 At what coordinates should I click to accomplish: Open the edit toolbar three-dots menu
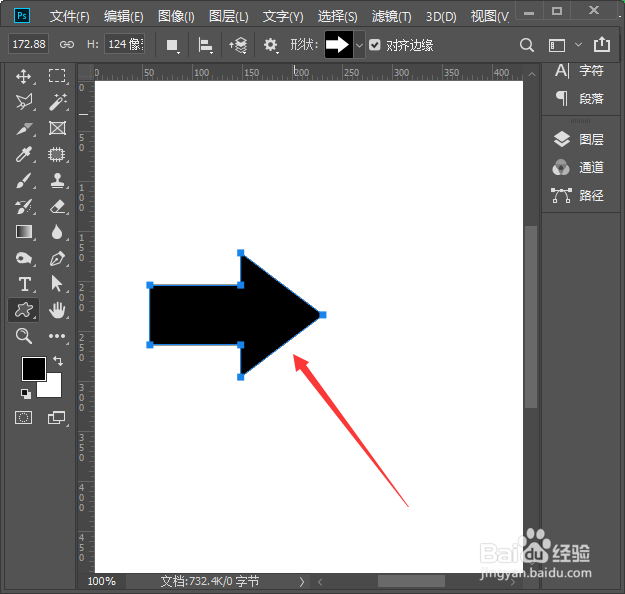(57, 336)
